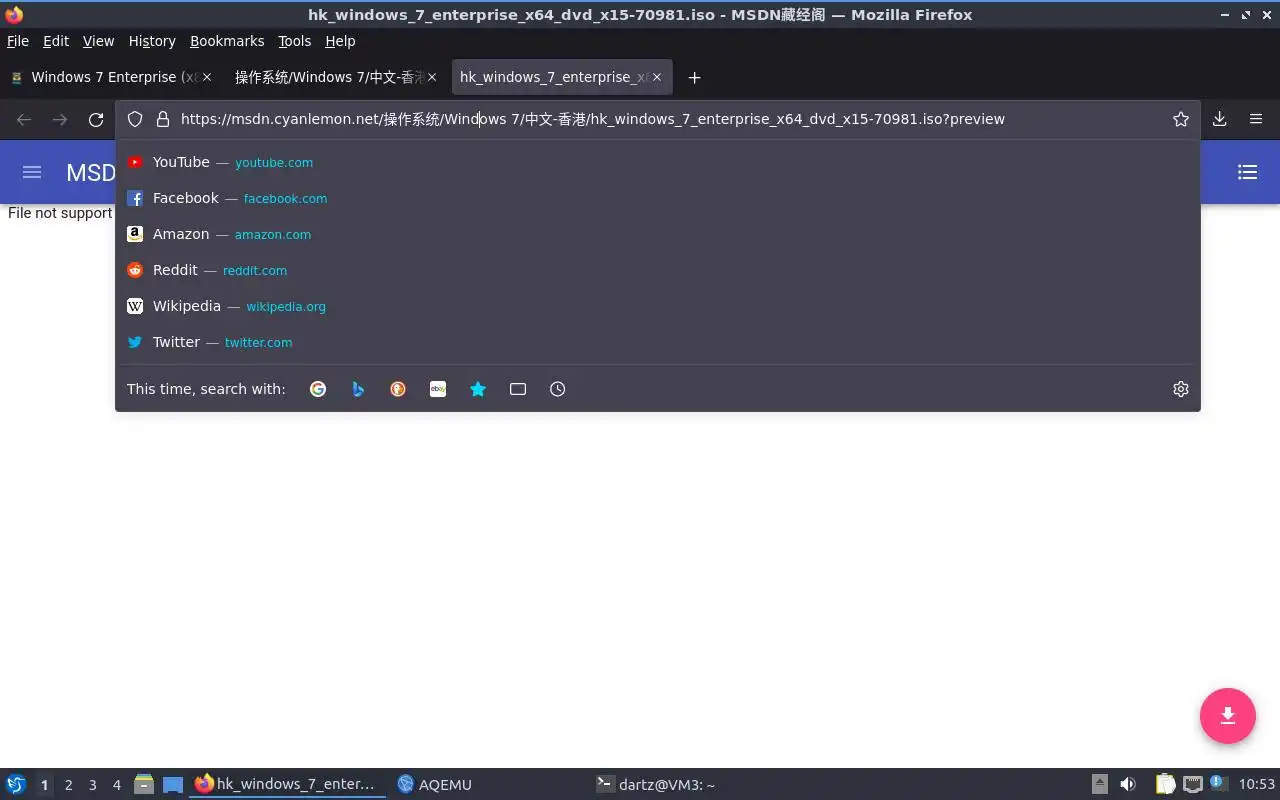Search with Google one-off engine icon
The width and height of the screenshot is (1280, 800).
click(x=318, y=389)
